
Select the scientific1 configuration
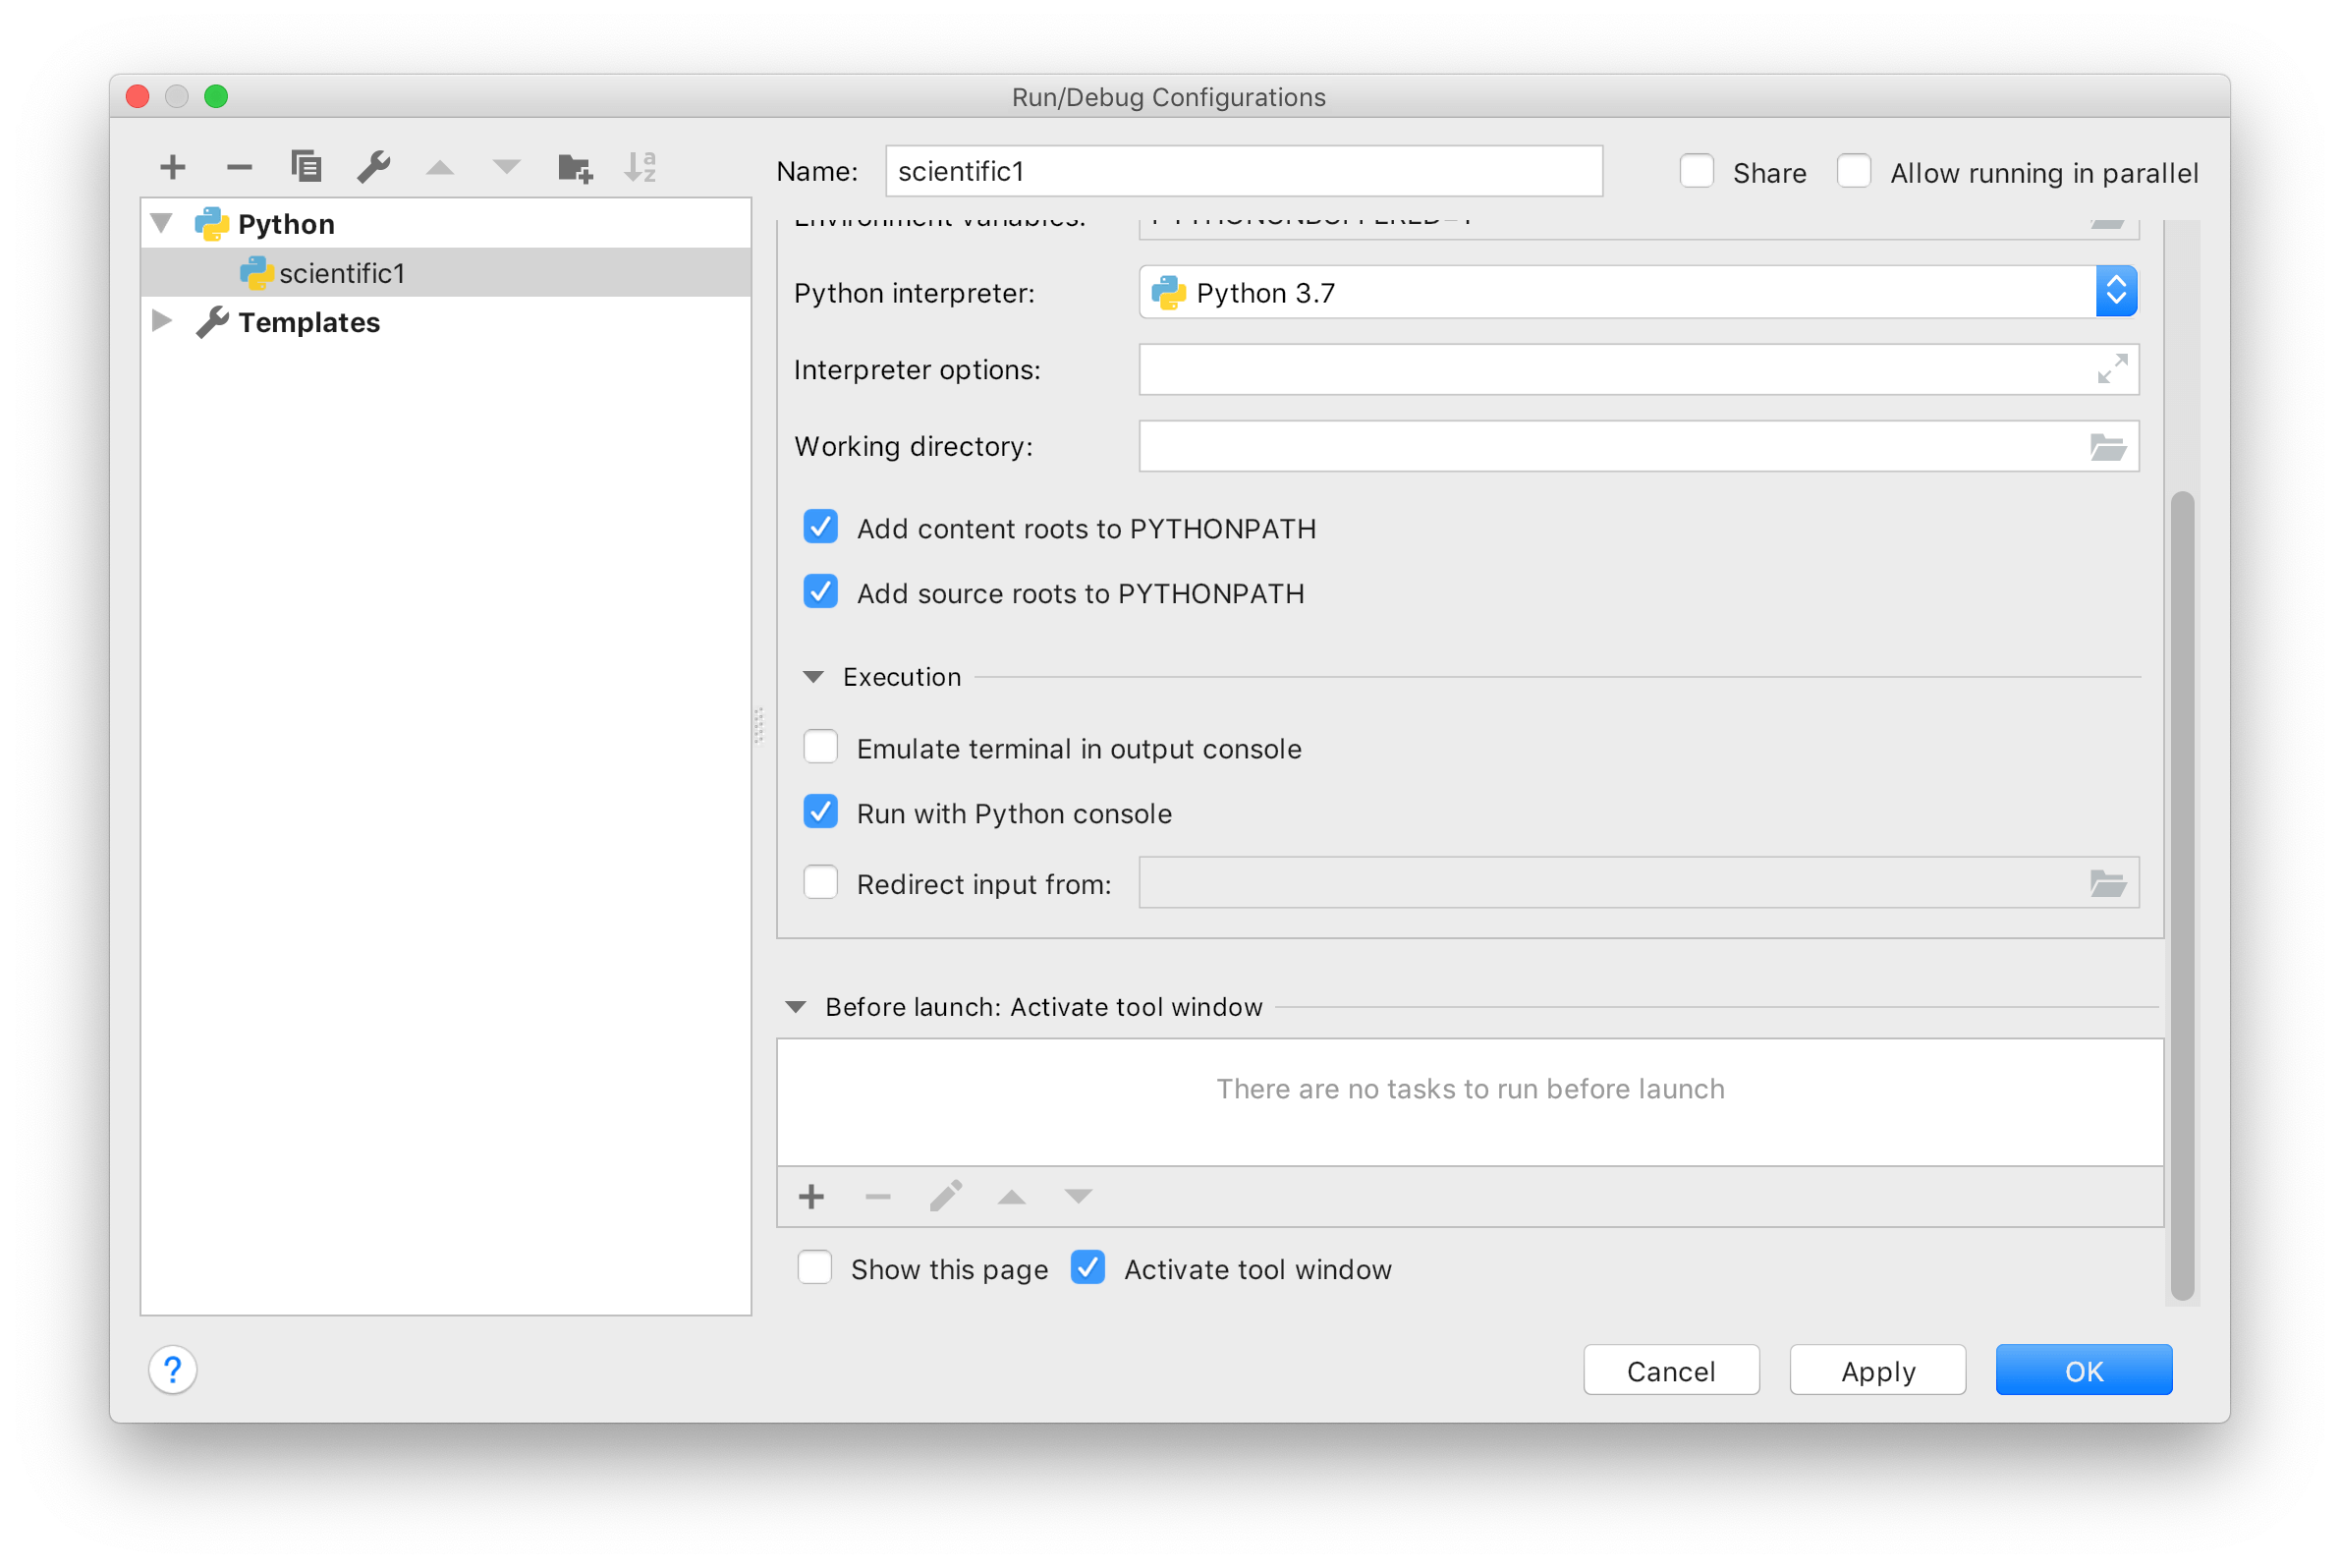pos(446,273)
